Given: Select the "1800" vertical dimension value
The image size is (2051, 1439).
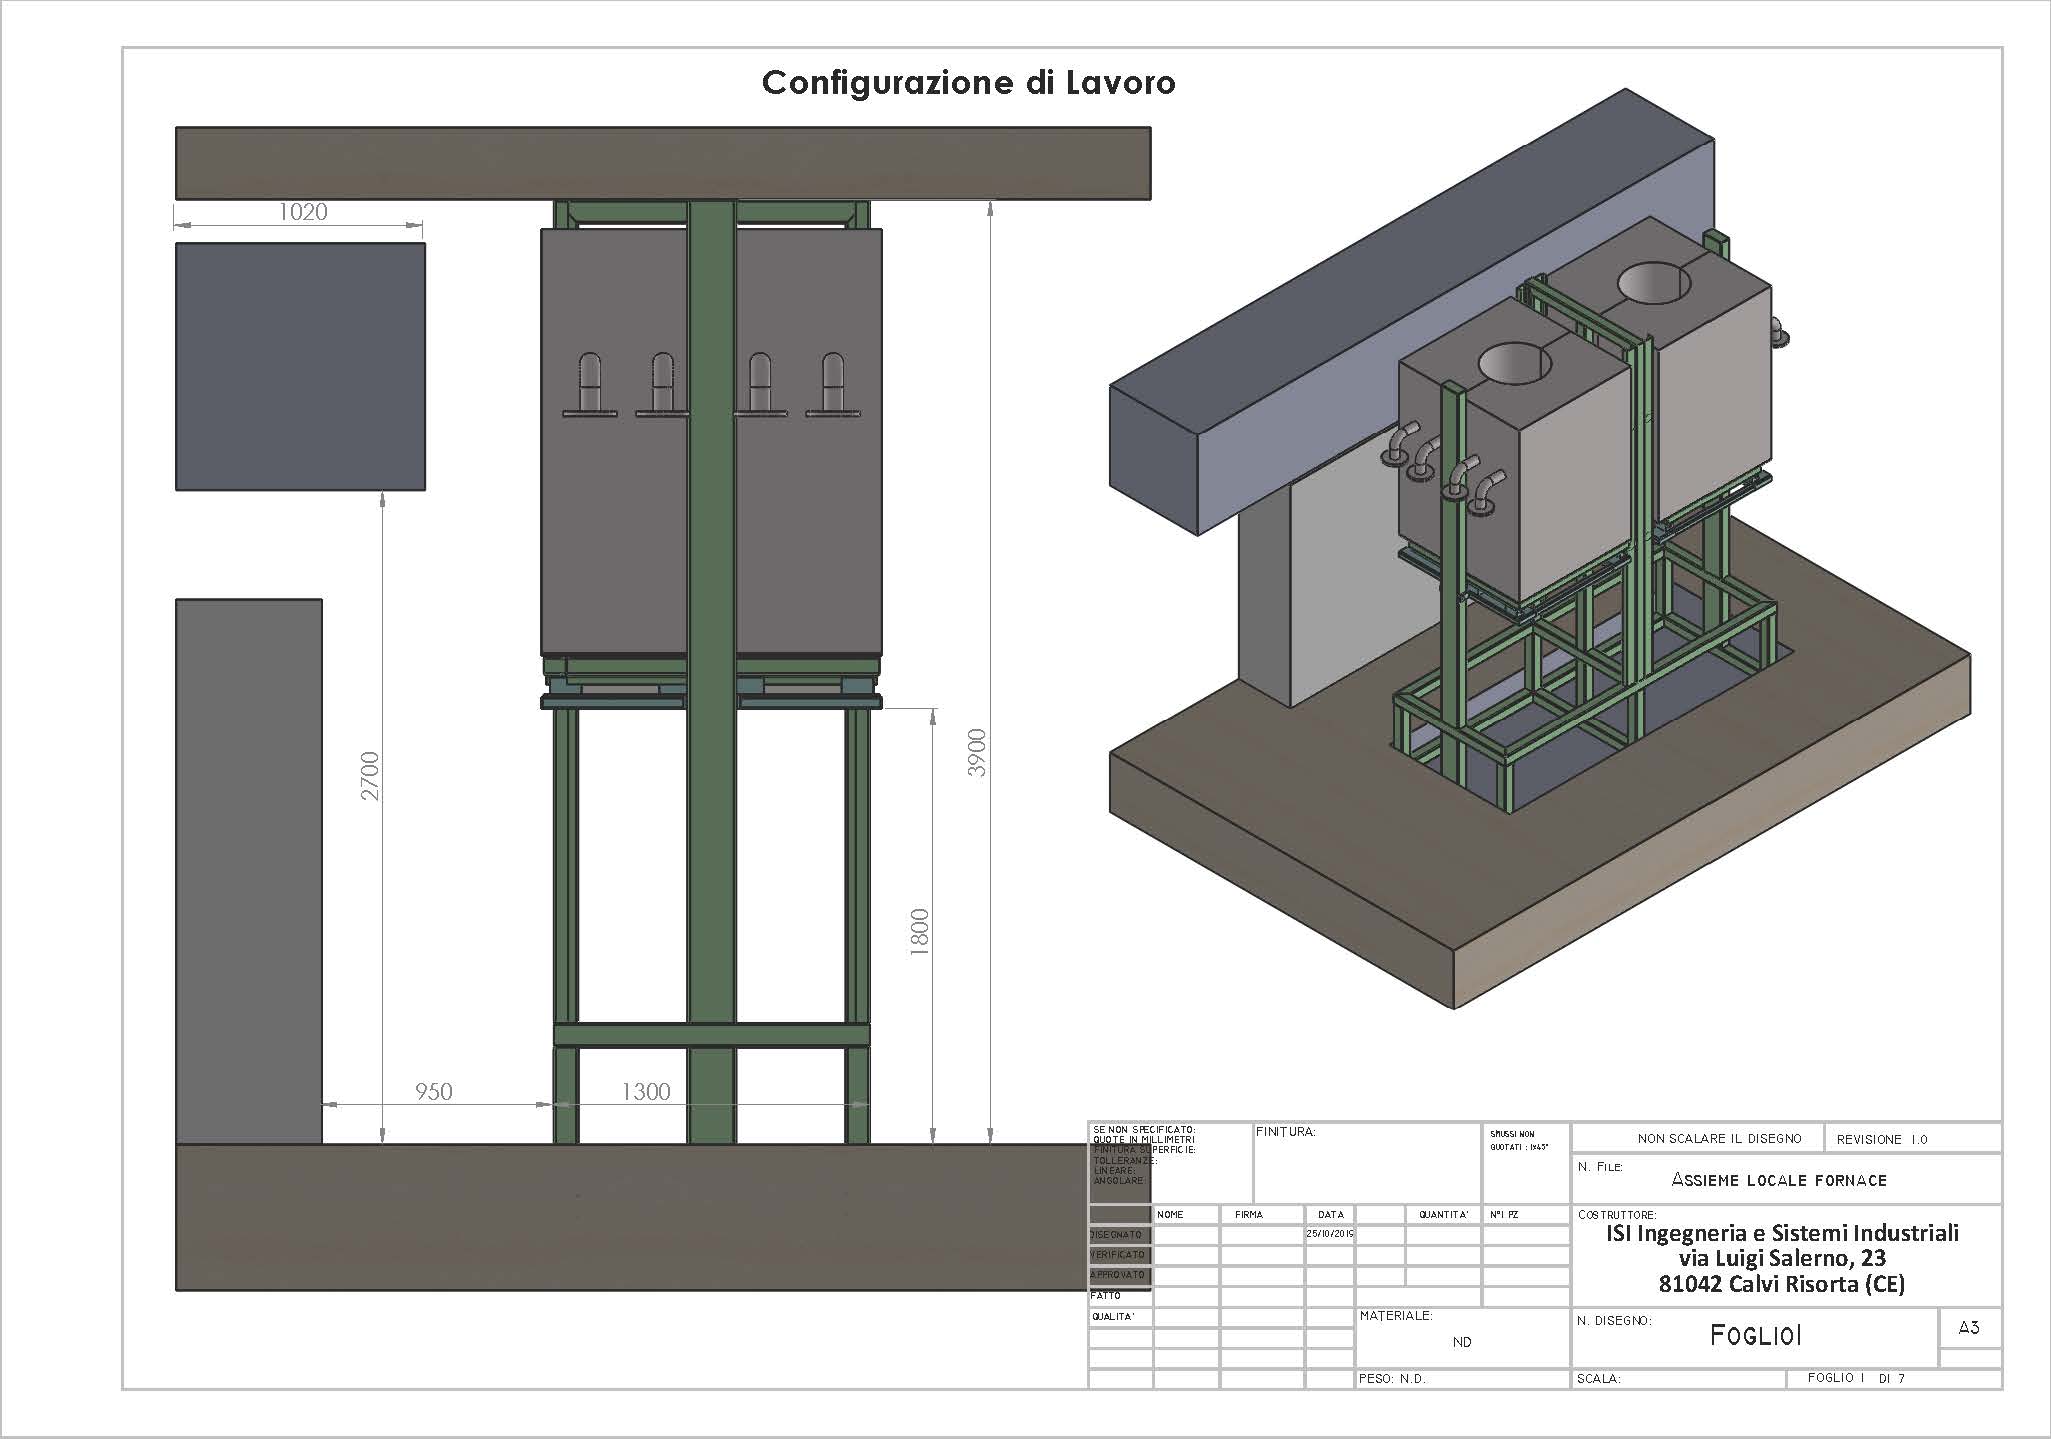Looking at the screenshot, I should pos(920,932).
